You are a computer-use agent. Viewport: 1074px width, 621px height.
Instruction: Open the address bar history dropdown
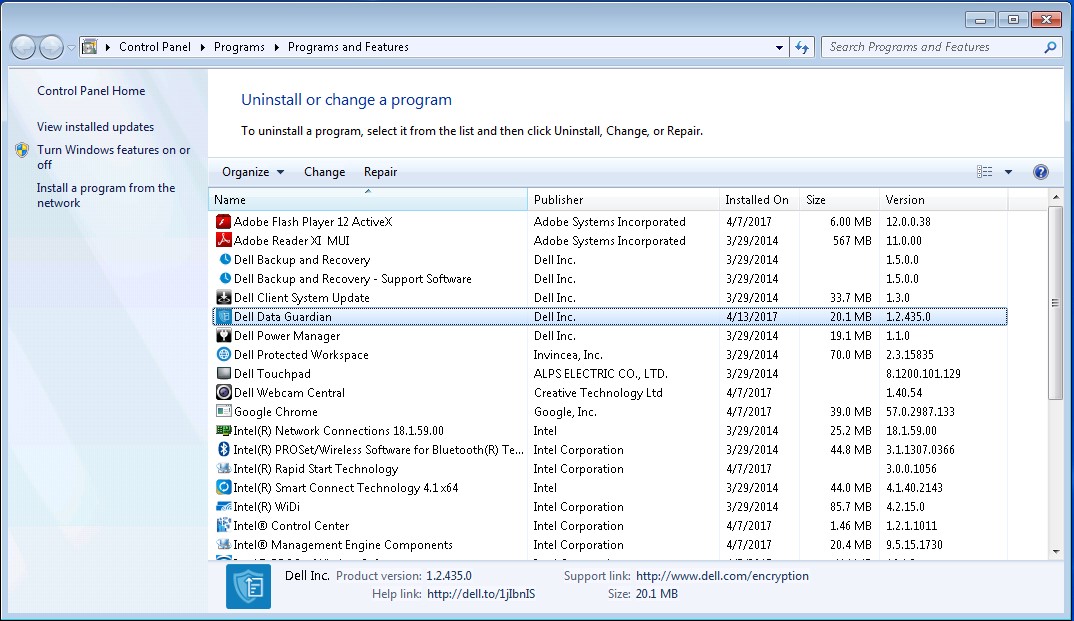point(778,46)
